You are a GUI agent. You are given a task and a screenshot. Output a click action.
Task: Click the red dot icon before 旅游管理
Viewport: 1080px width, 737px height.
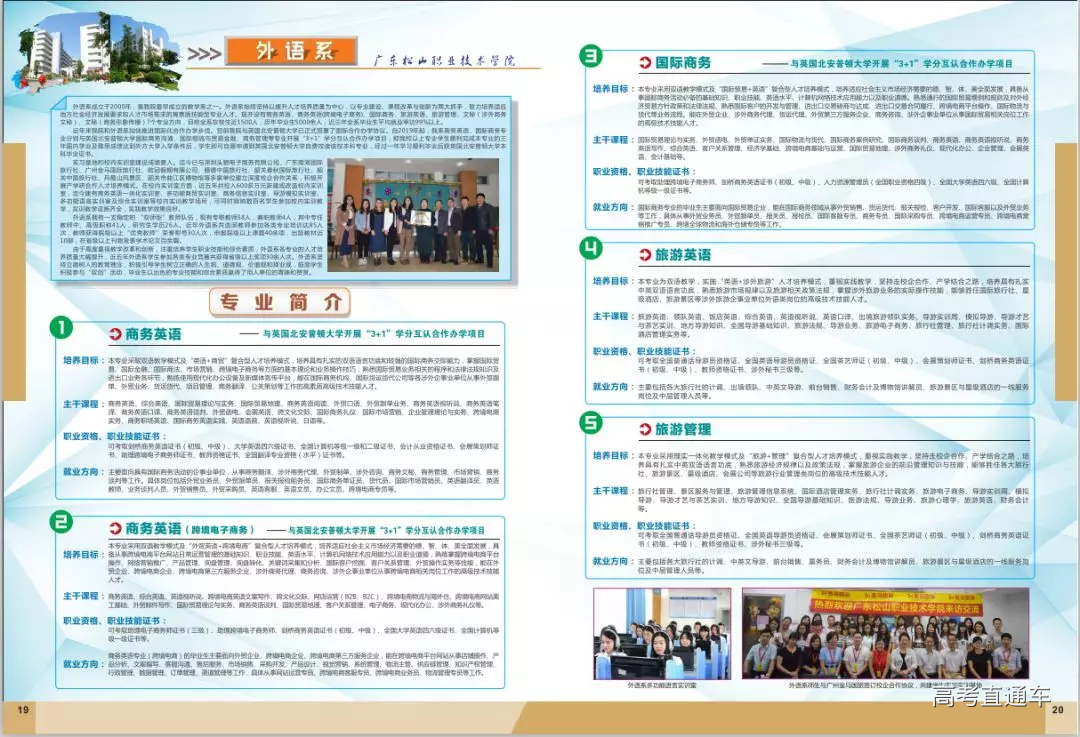coord(643,430)
